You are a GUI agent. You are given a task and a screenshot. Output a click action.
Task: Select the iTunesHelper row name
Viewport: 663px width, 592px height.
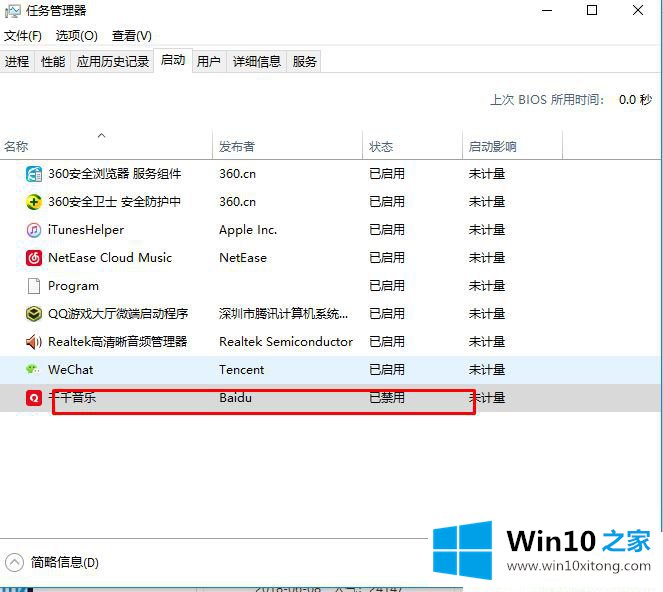click(x=86, y=230)
